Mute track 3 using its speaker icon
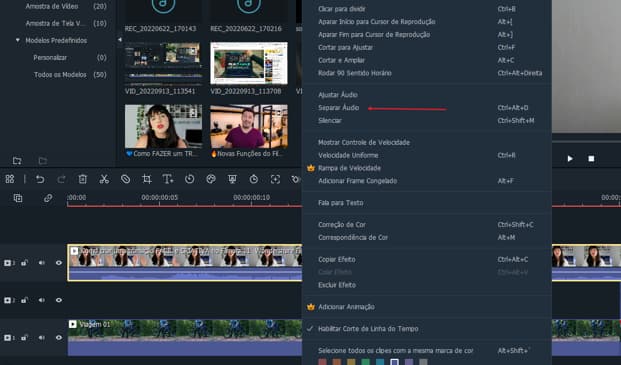Viewport: 621px width, 365px height. (42, 263)
